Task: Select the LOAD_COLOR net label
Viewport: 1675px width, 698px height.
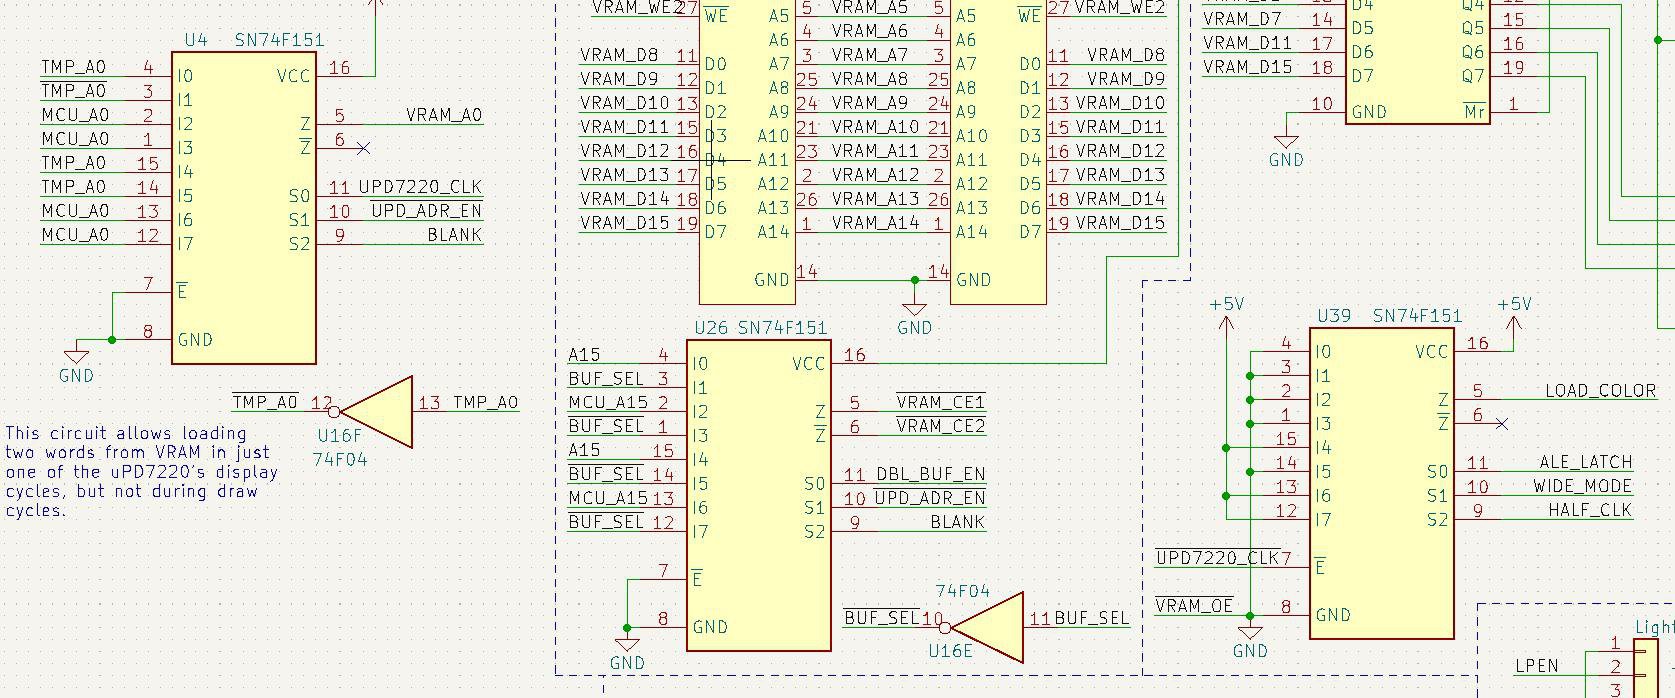Action: (1600, 391)
